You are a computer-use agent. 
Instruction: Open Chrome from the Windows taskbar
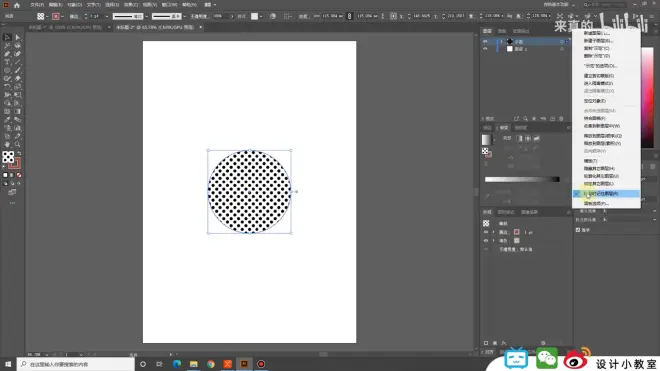click(x=210, y=364)
